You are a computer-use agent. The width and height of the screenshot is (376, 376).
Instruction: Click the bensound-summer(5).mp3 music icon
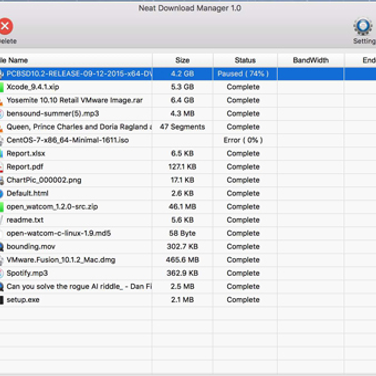coord(2,114)
